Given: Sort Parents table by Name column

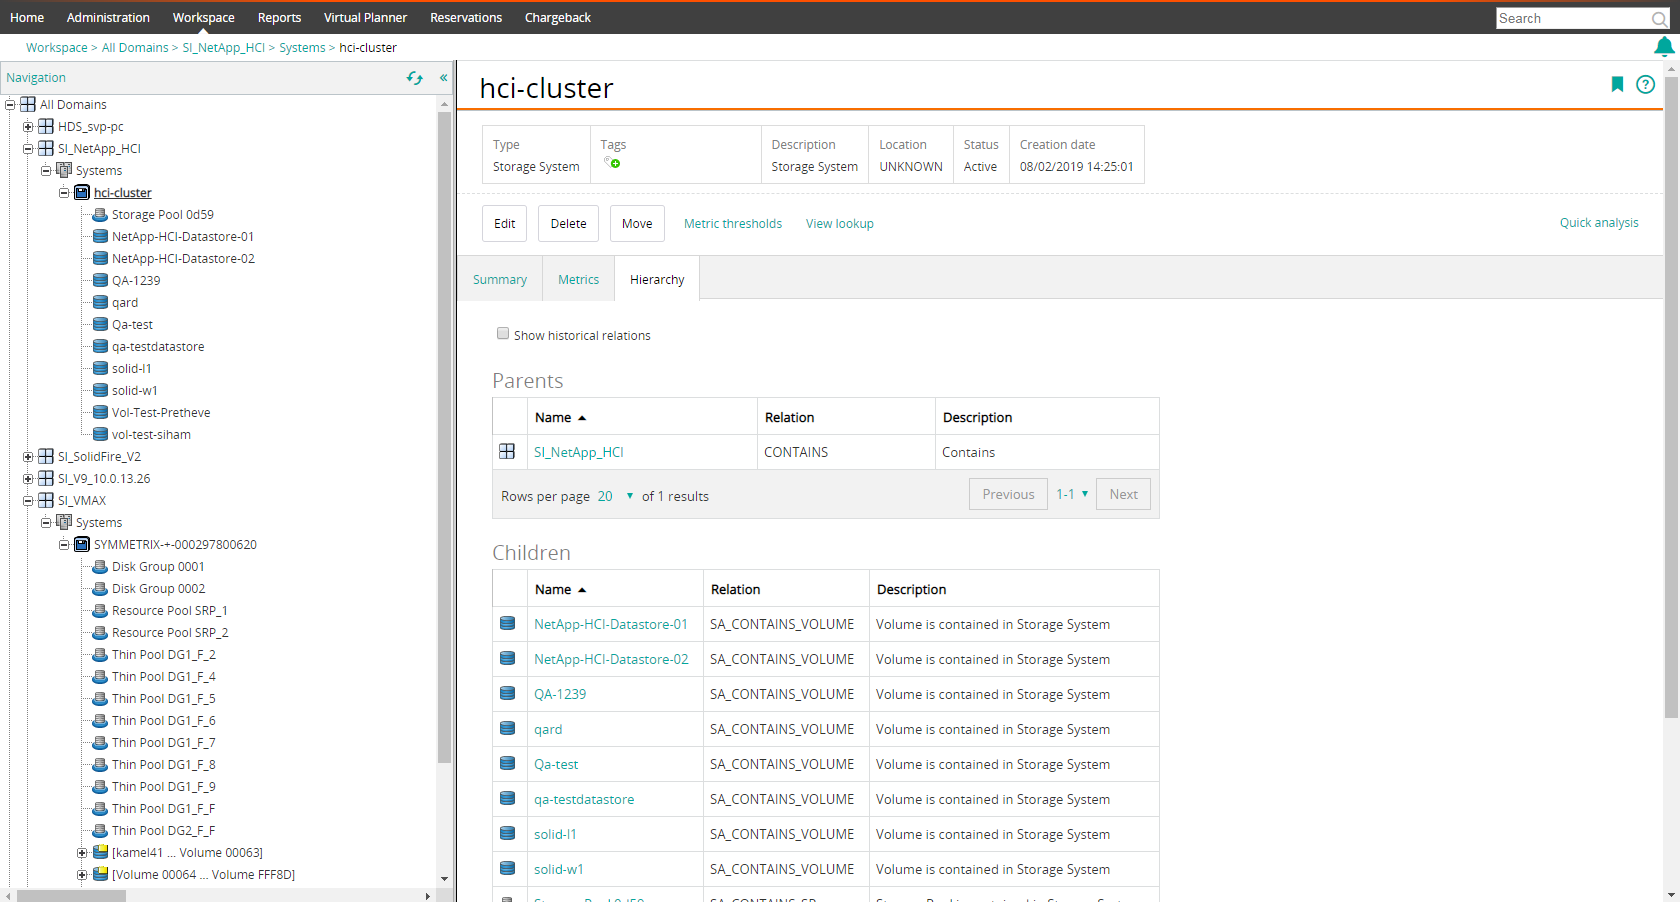Looking at the screenshot, I should [x=561, y=417].
